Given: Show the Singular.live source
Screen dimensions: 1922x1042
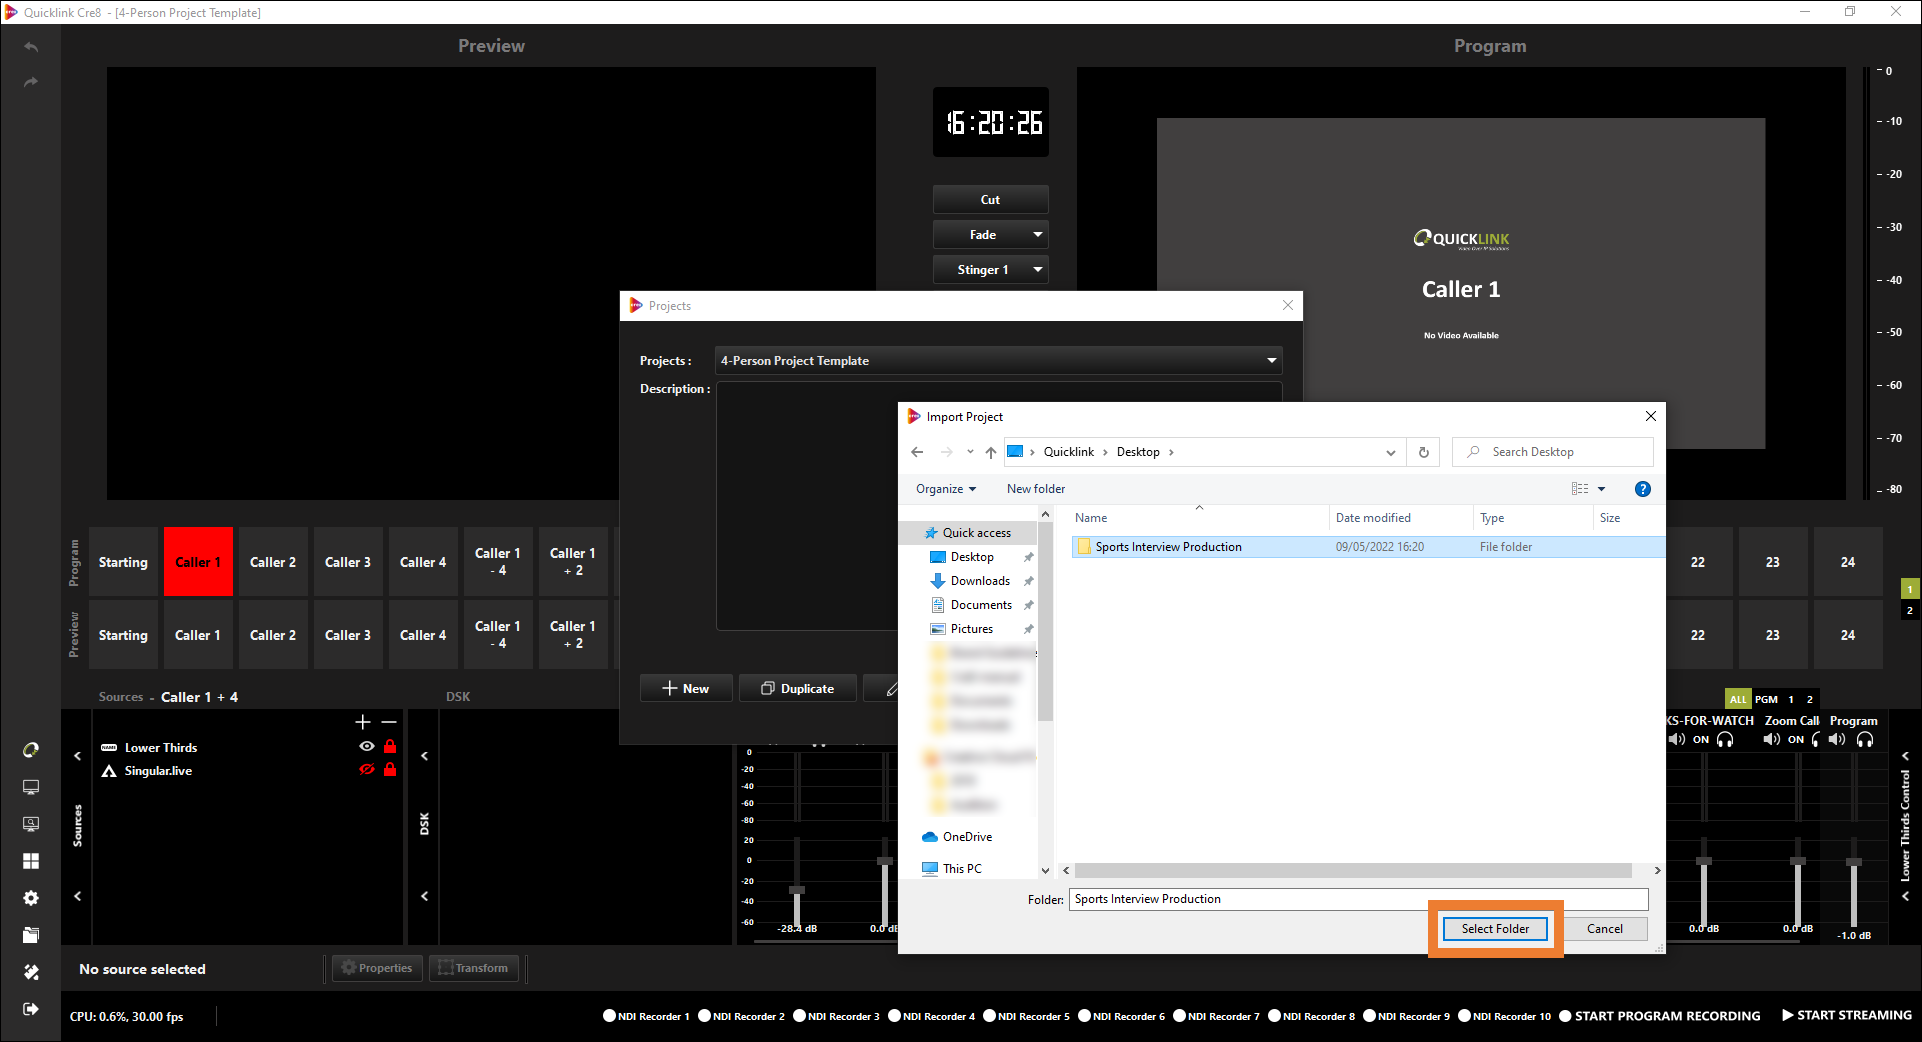Looking at the screenshot, I should pos(367,770).
